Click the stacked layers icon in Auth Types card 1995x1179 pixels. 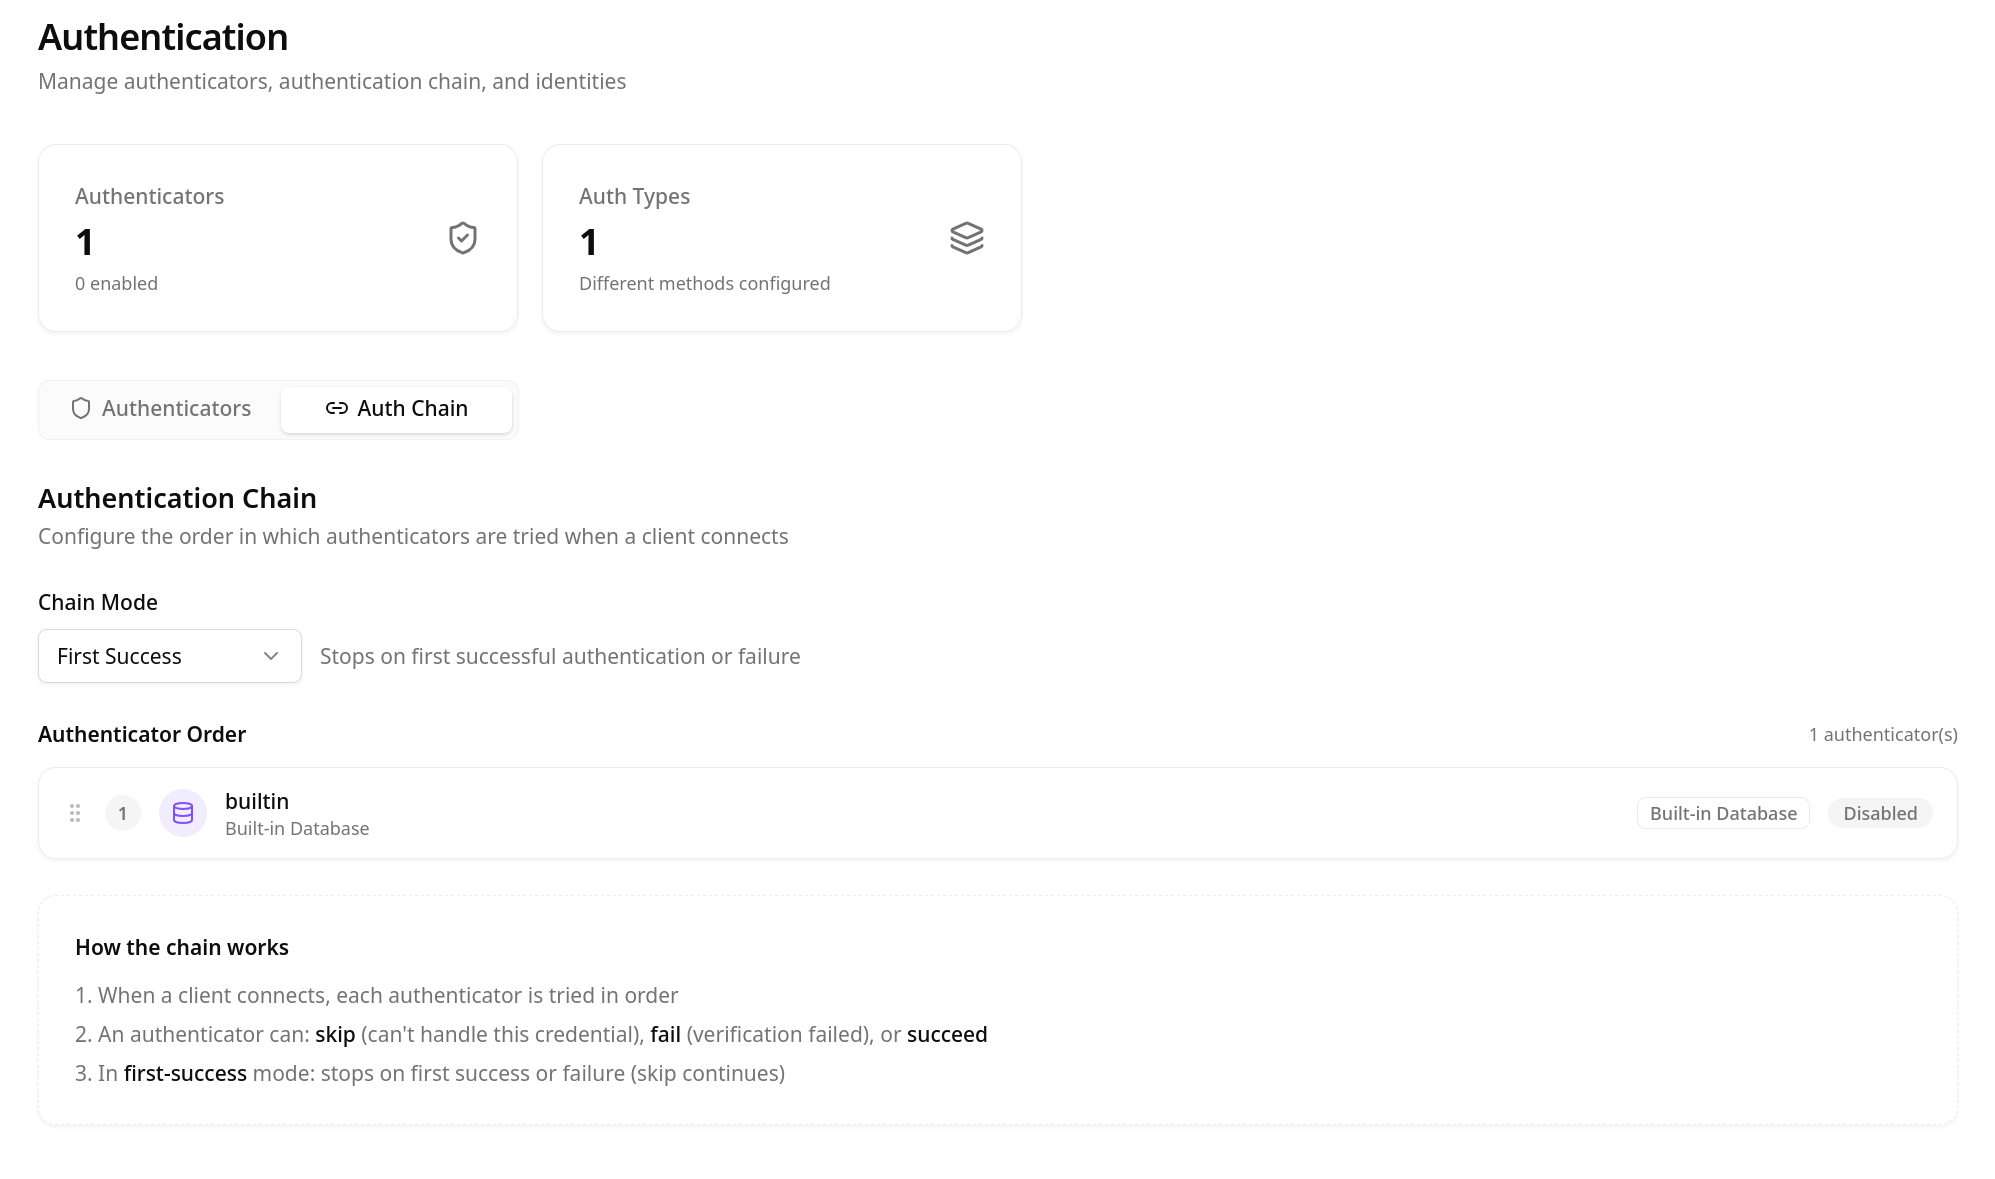point(966,238)
